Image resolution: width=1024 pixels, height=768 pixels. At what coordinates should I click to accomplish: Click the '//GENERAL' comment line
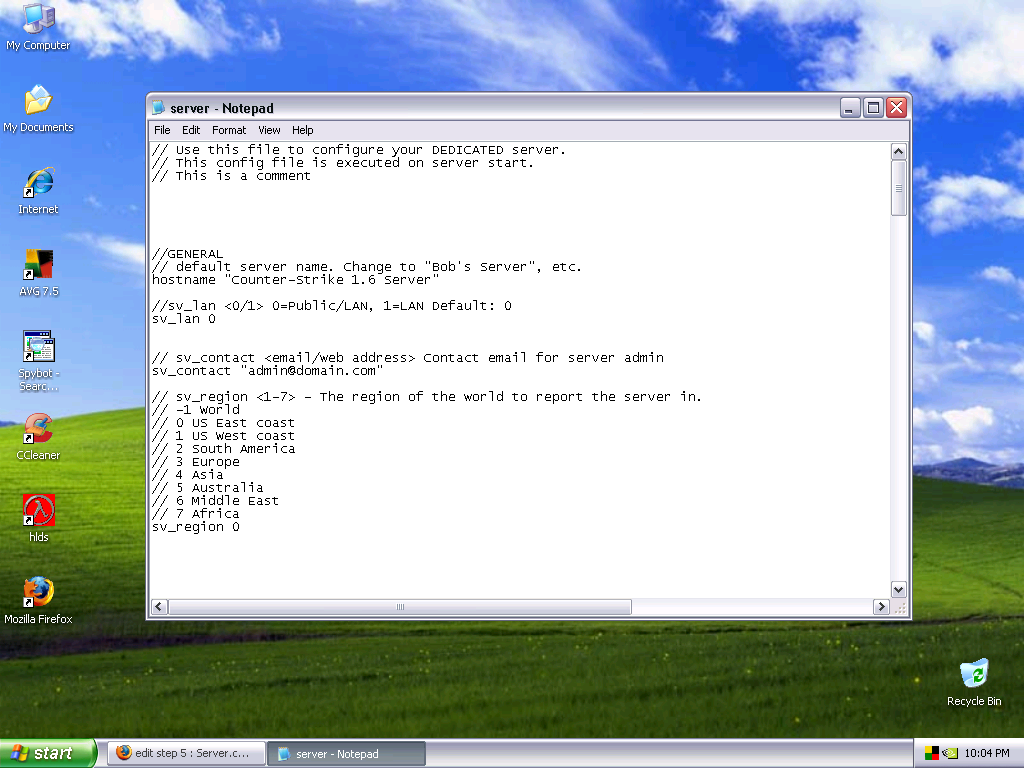(x=187, y=253)
